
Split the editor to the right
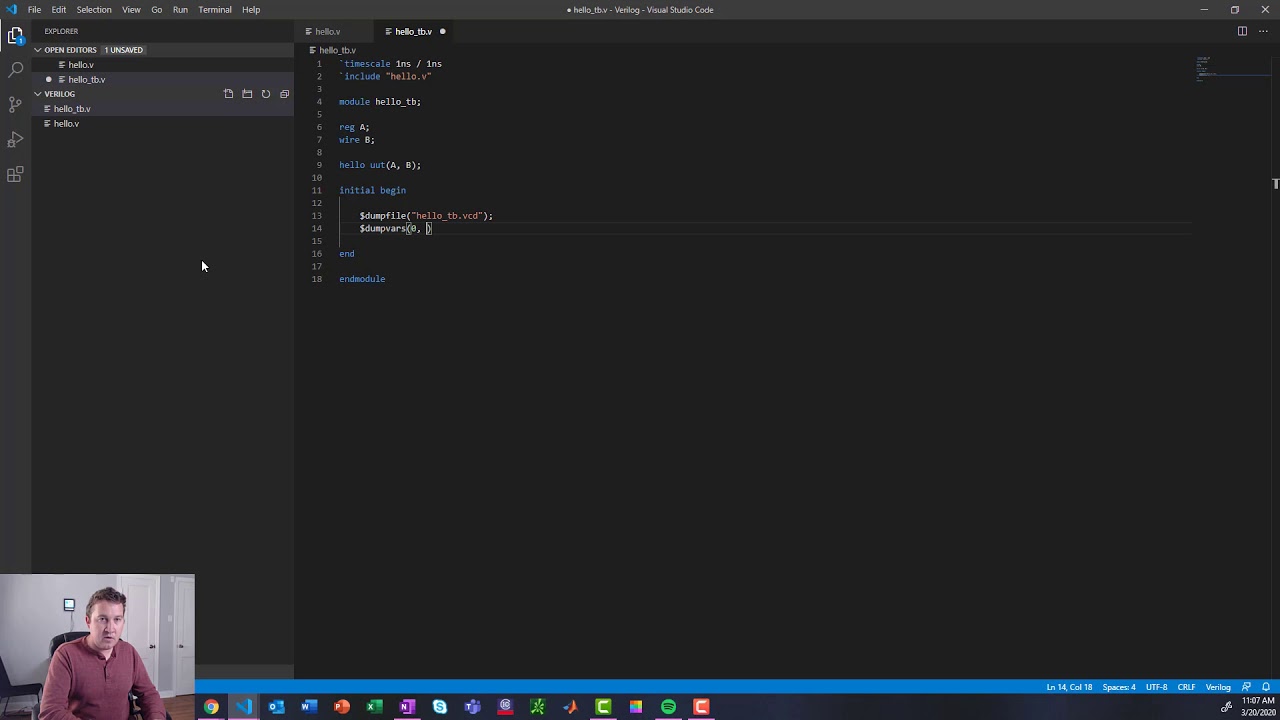[x=1242, y=31]
